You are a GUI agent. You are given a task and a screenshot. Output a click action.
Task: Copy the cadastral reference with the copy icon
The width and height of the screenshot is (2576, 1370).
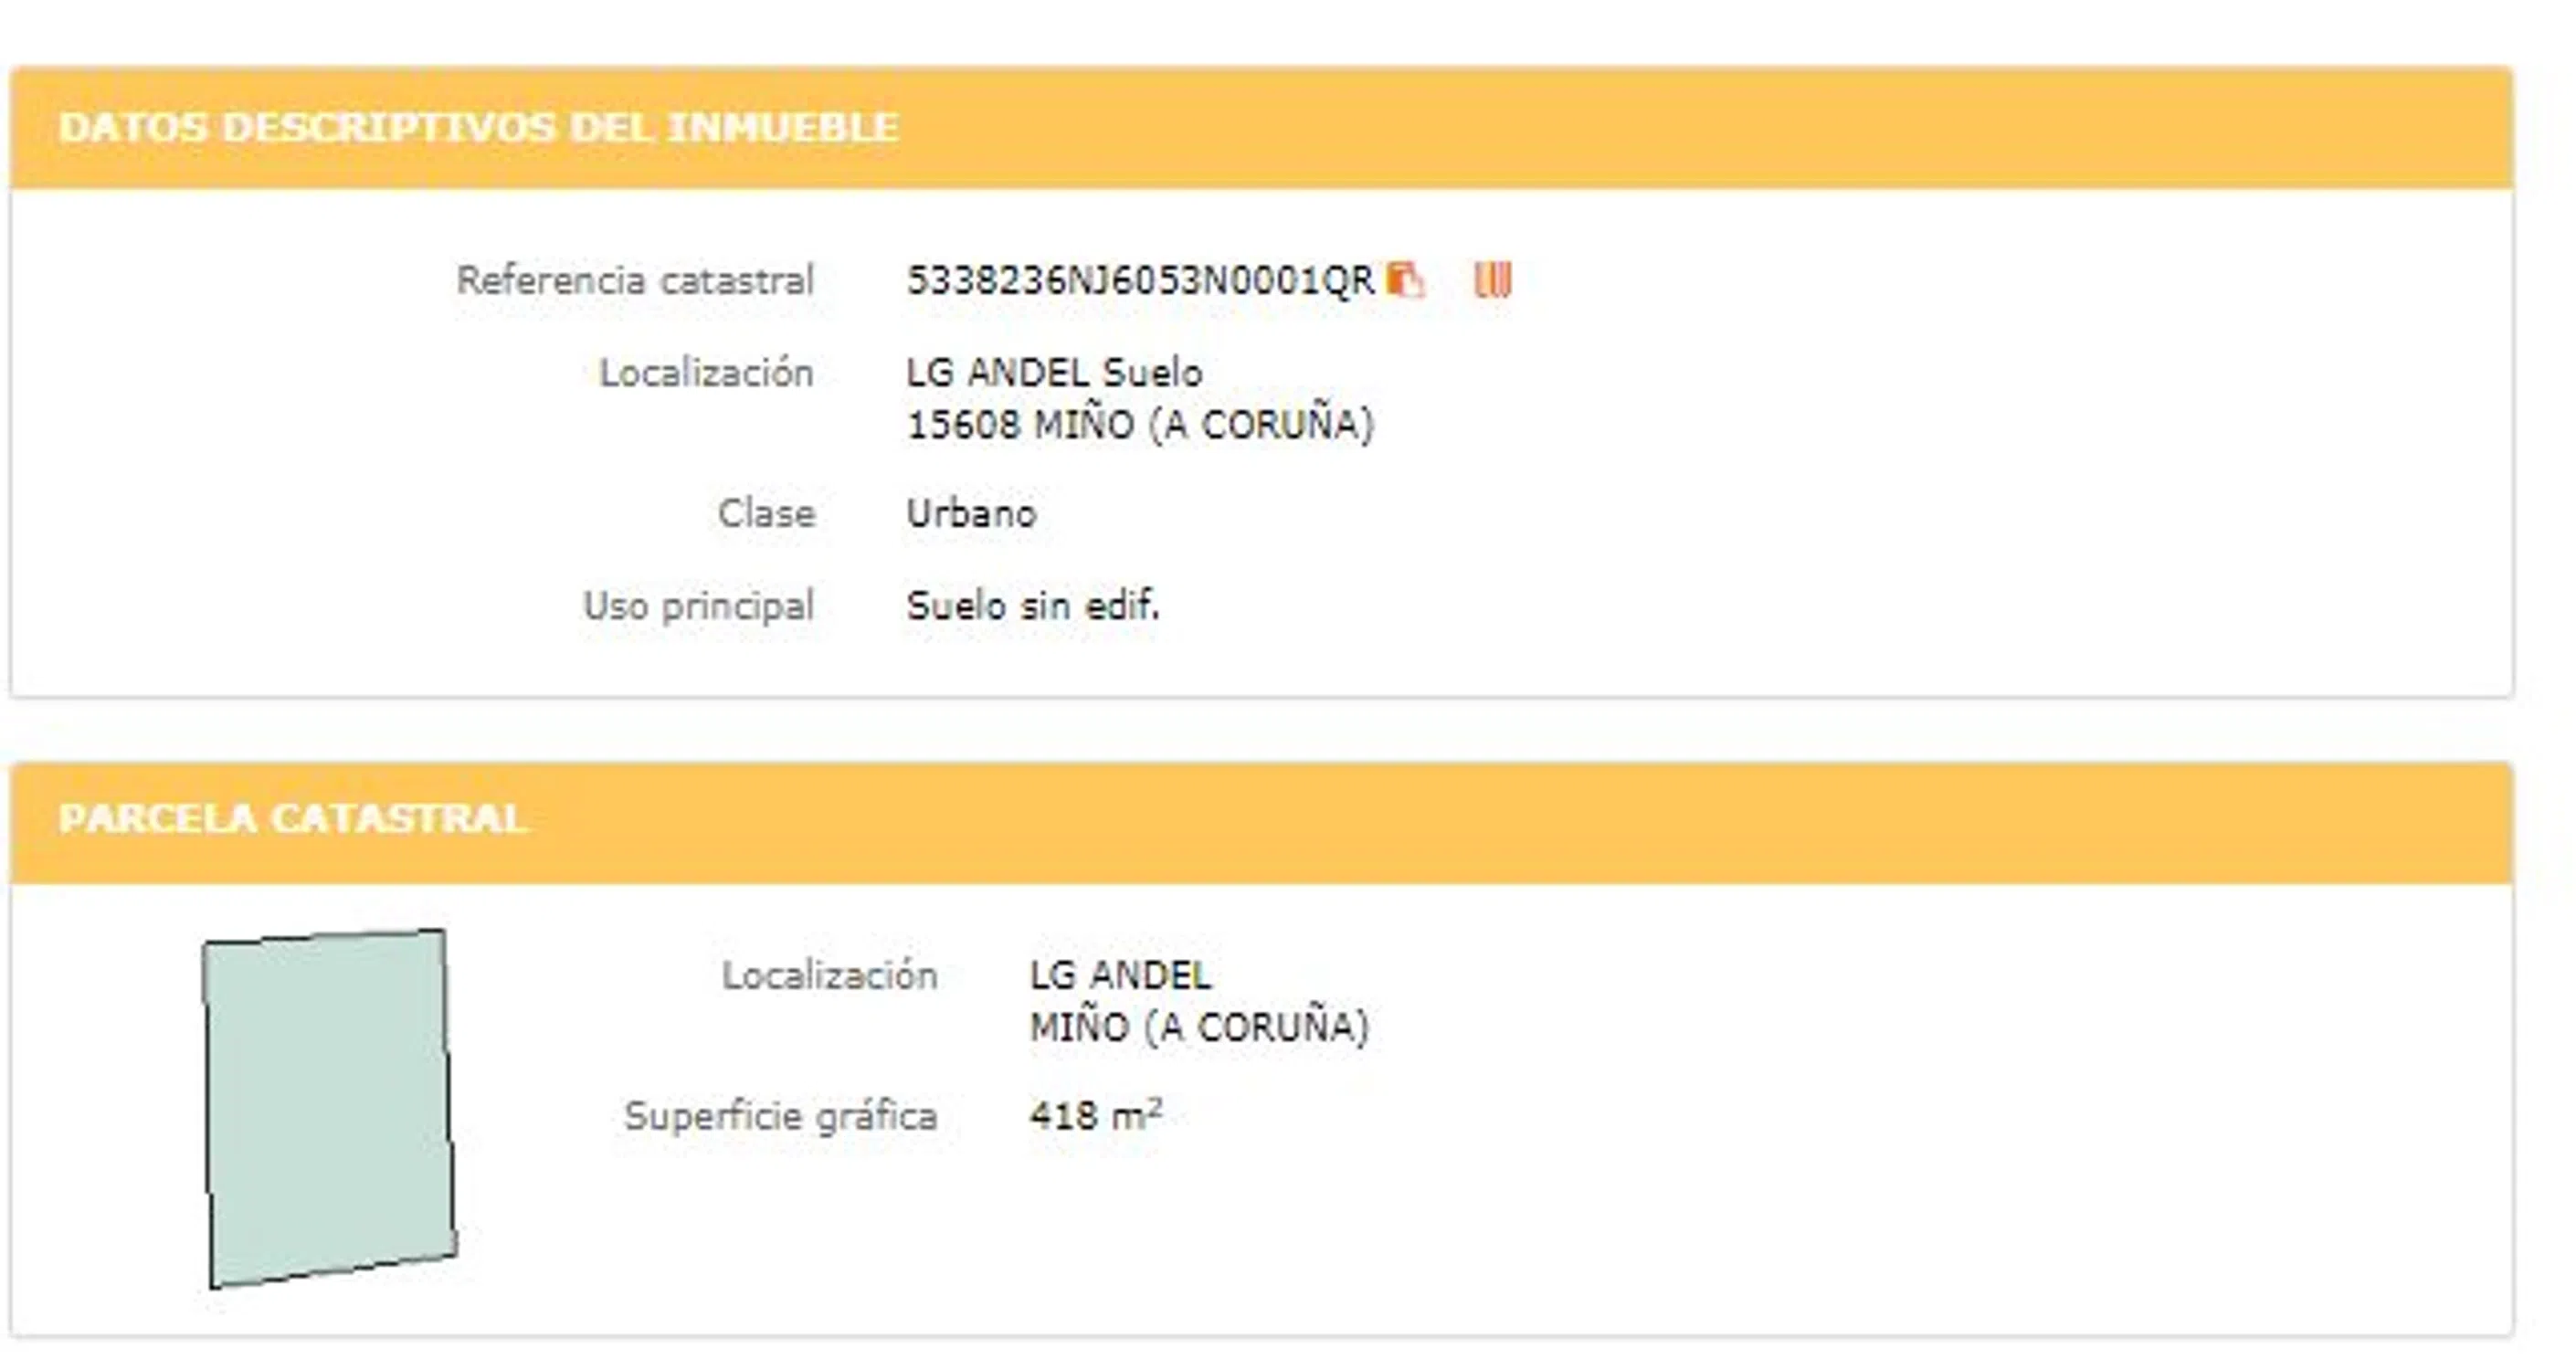[x=1405, y=280]
